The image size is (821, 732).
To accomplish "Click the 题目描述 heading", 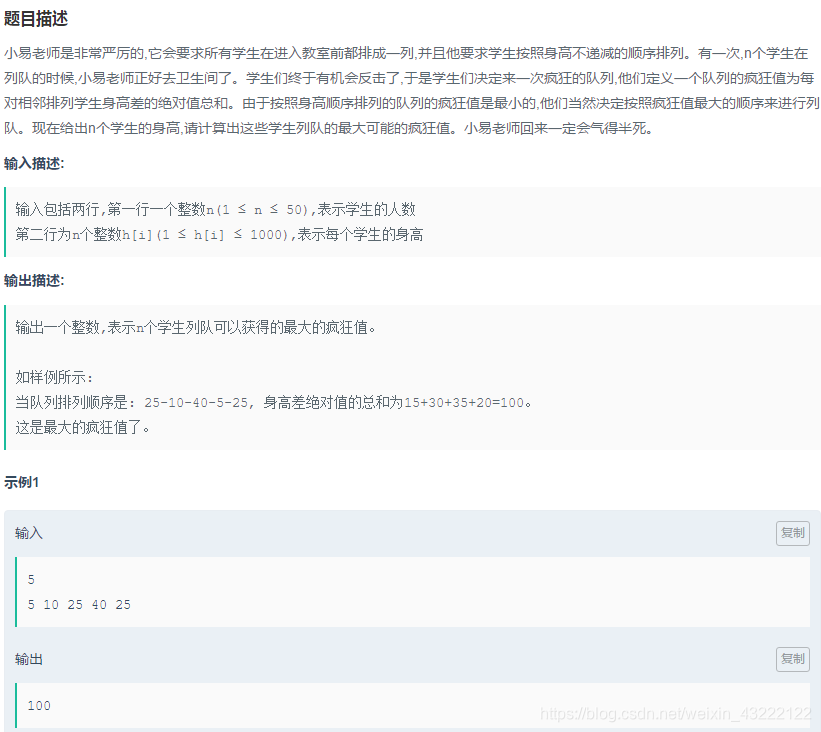I will (36, 19).
